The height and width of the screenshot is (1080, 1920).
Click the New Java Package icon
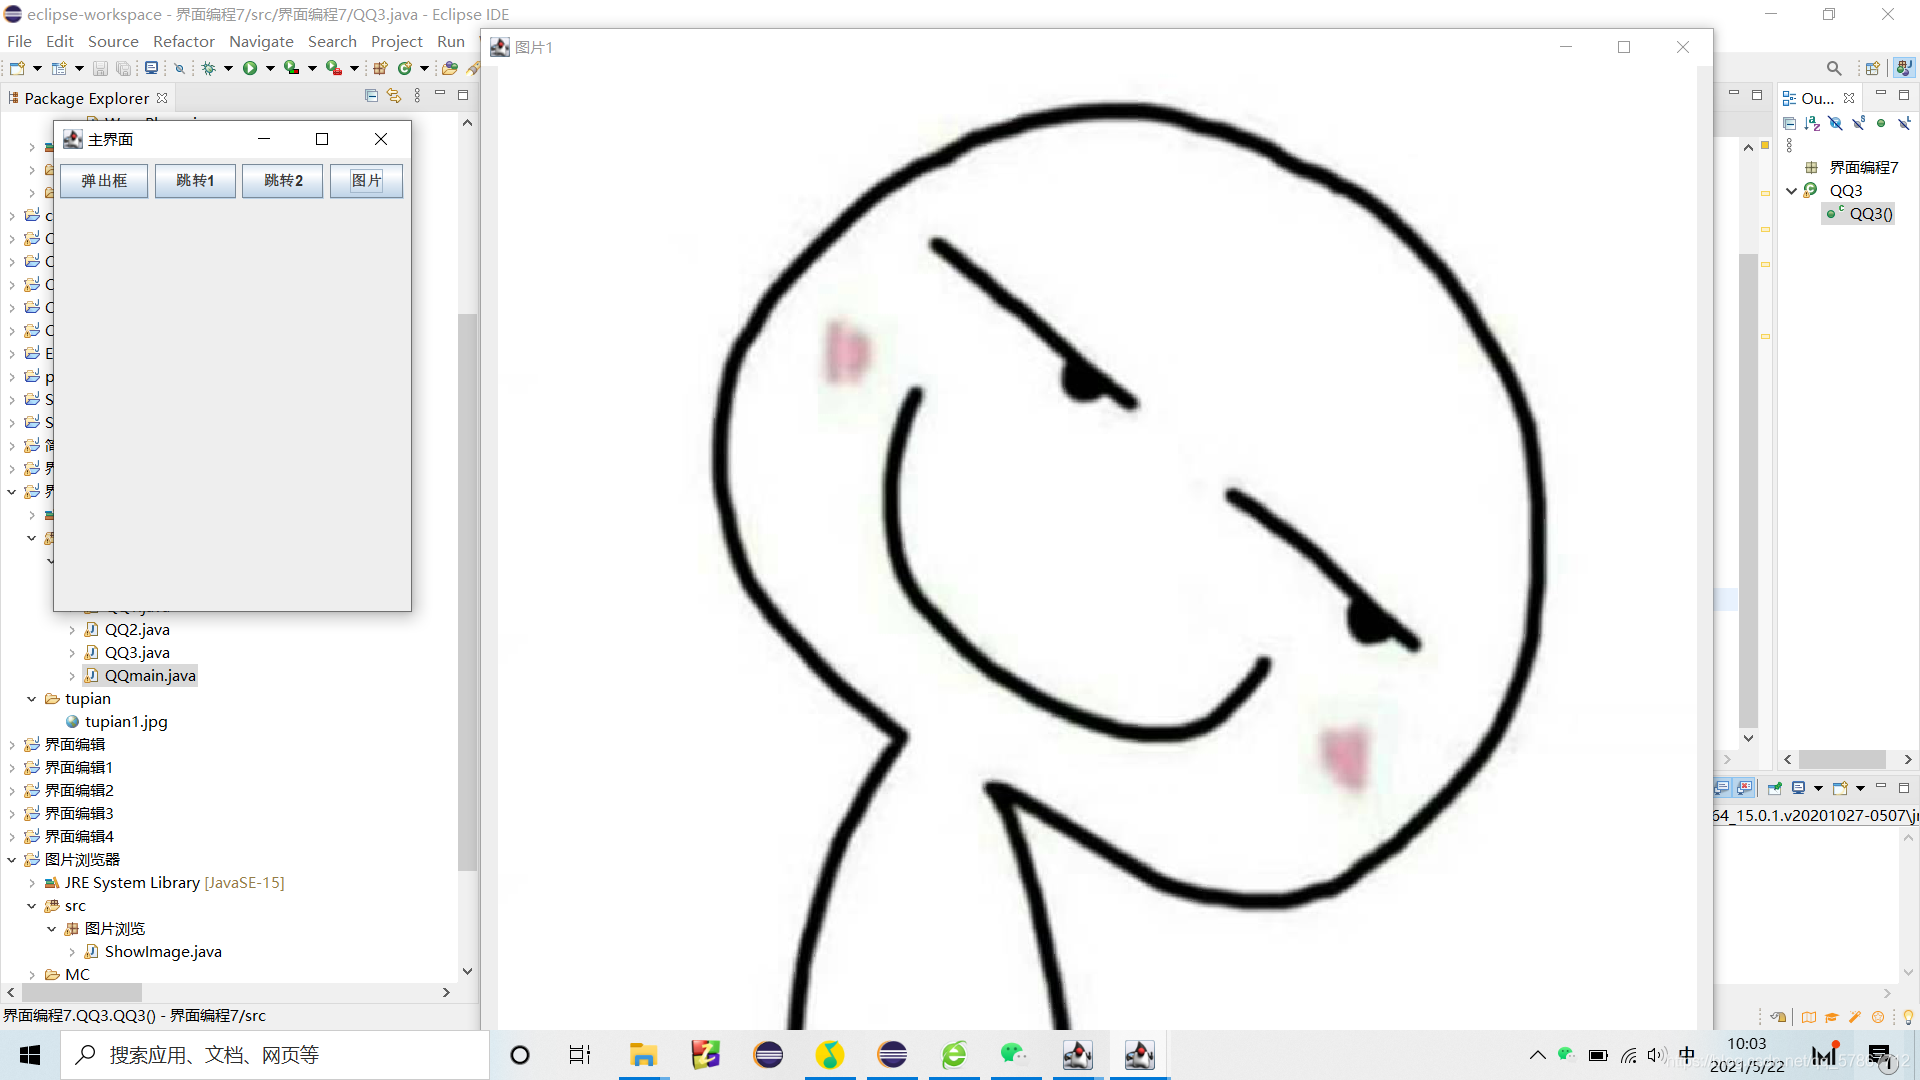click(380, 68)
